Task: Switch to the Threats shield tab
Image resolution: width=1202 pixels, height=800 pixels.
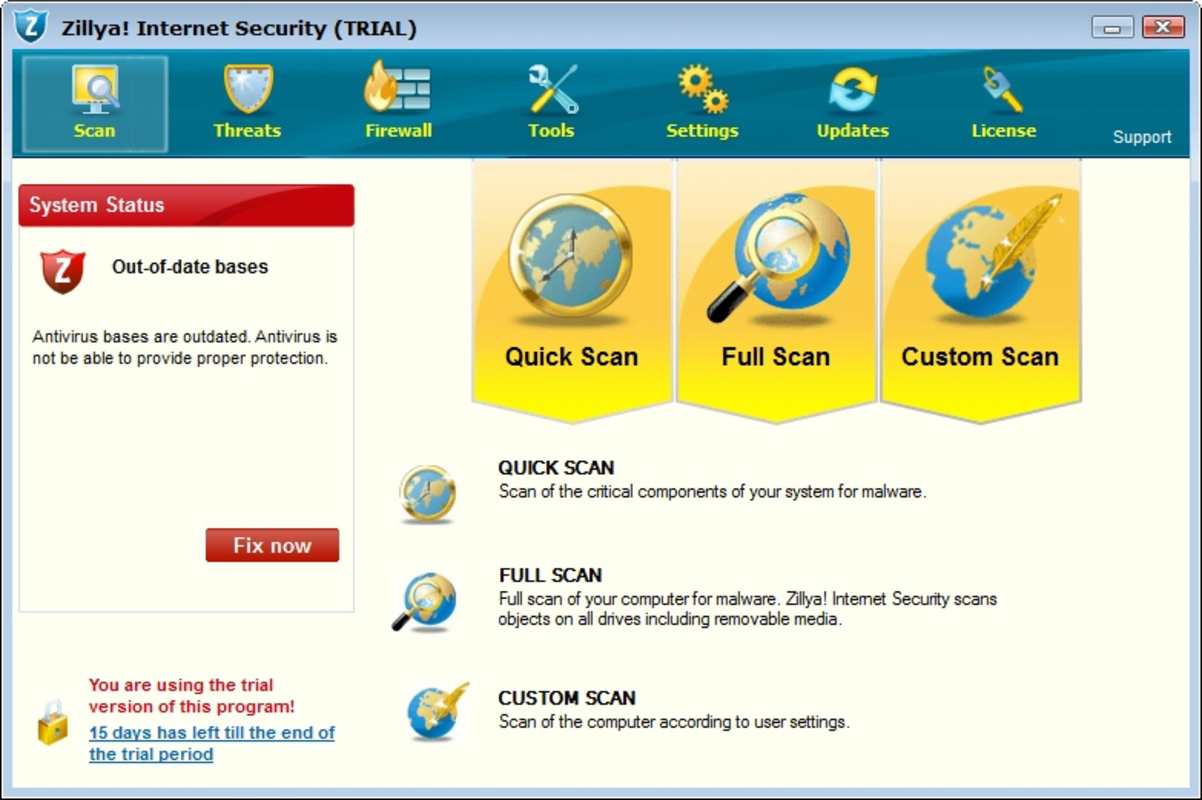Action: (x=247, y=104)
